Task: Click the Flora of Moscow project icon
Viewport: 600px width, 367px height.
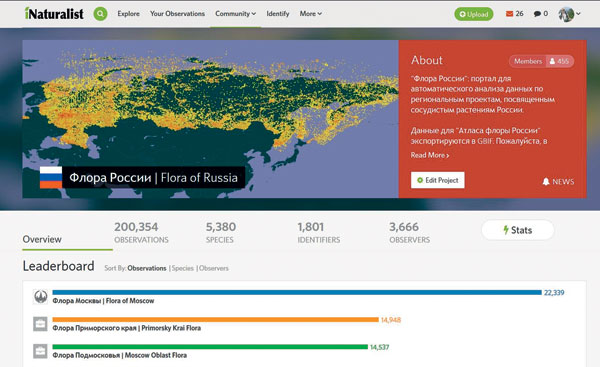Action: [x=41, y=297]
